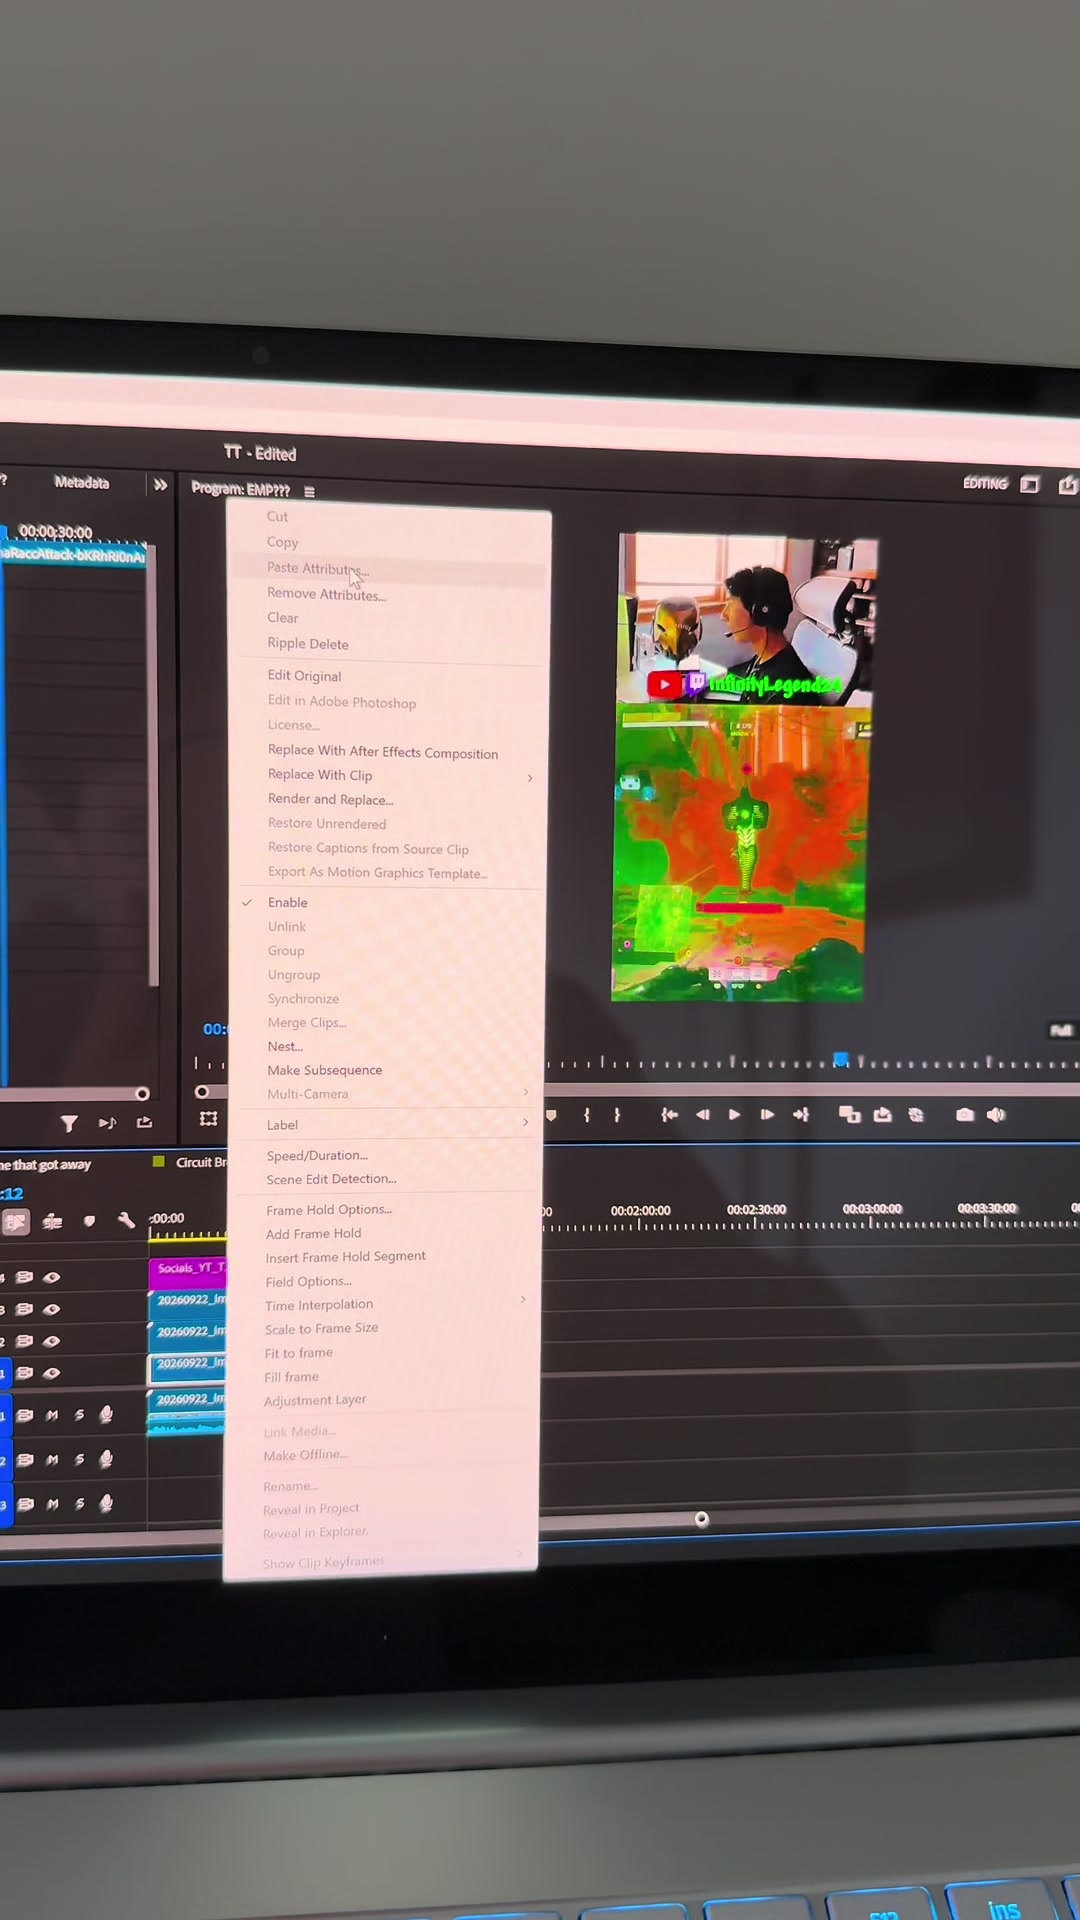This screenshot has width=1080, height=1920.
Task: Choose Nest... from the context menu
Action: tap(285, 1046)
